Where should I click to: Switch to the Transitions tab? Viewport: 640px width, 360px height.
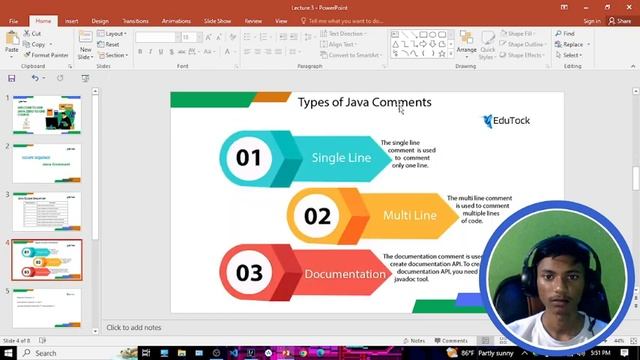(x=136, y=21)
